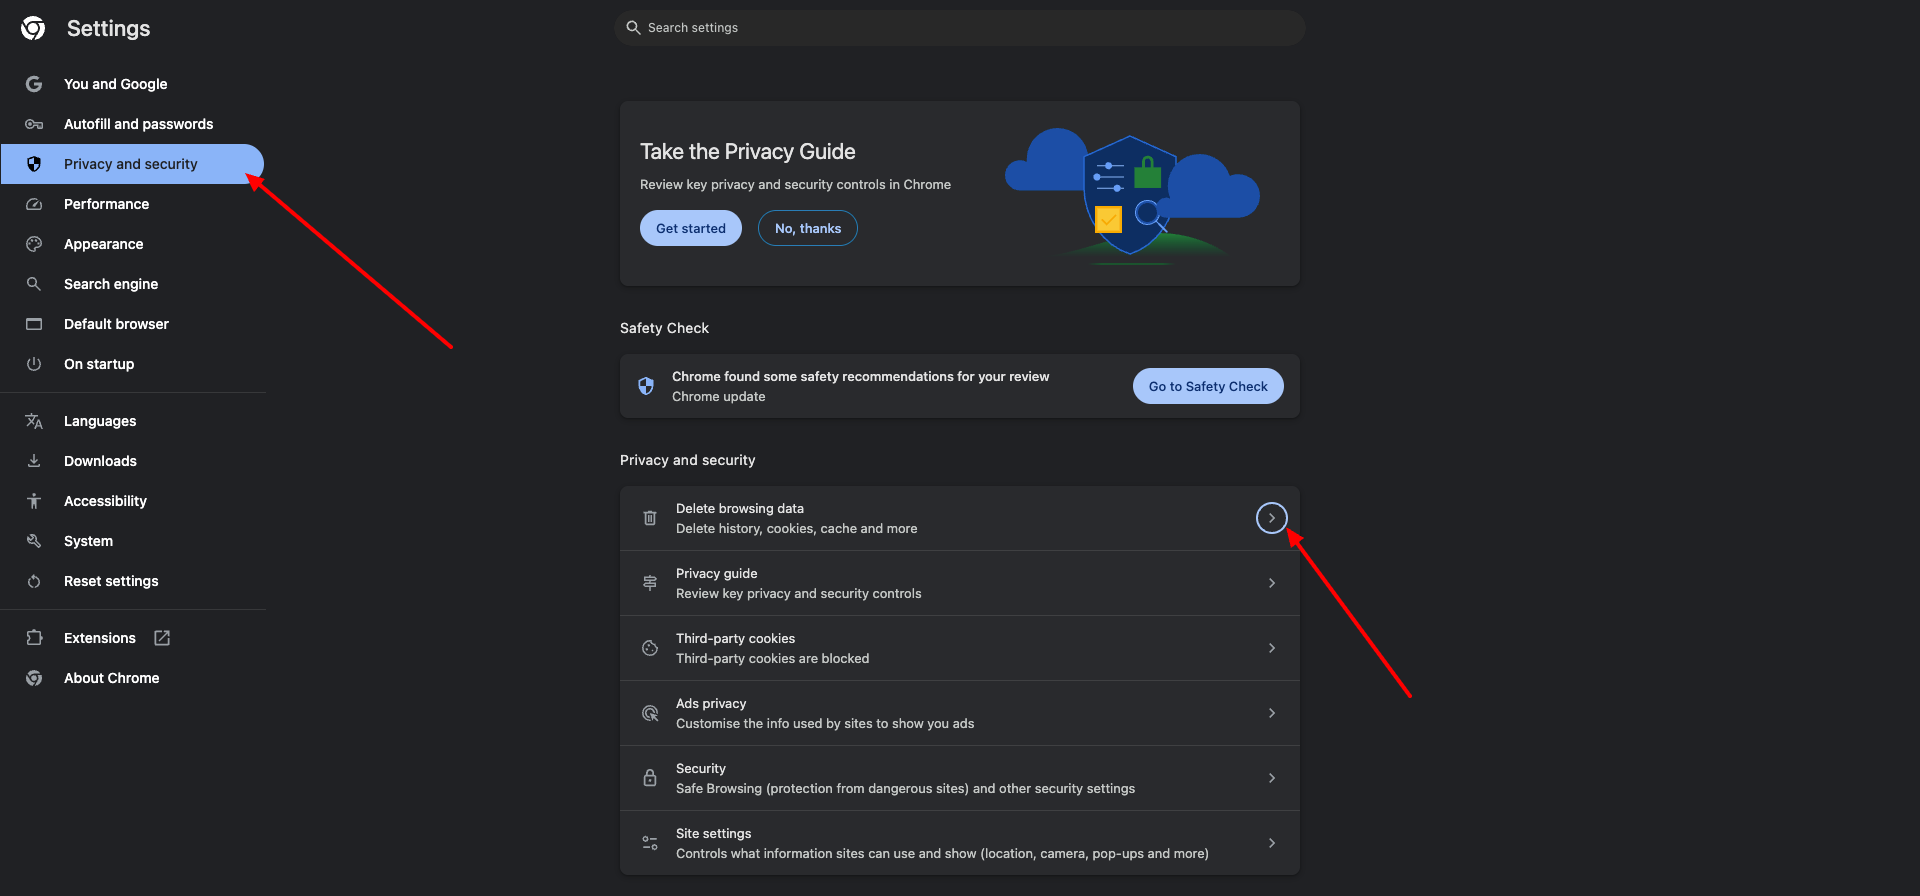The width and height of the screenshot is (1920, 896).
Task: Select 'Review key privacy and security controls' text
Action: [799, 594]
